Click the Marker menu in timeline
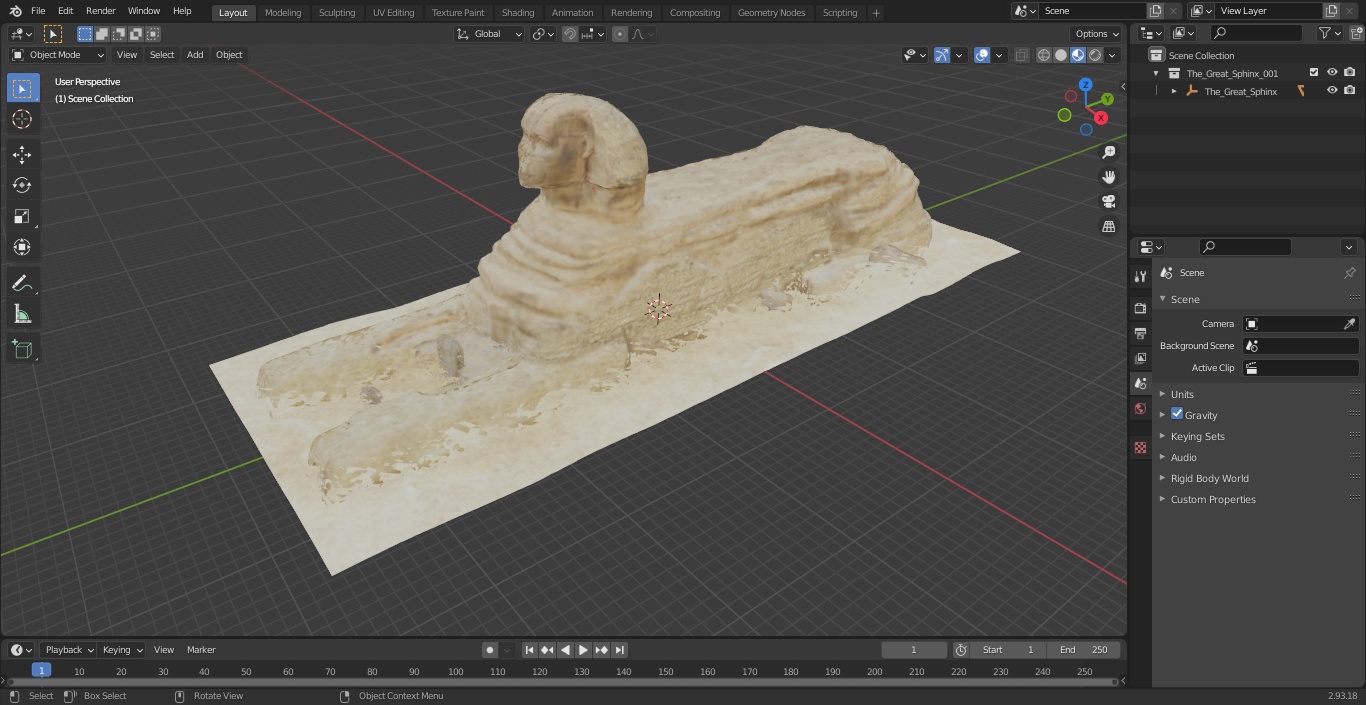 [201, 650]
